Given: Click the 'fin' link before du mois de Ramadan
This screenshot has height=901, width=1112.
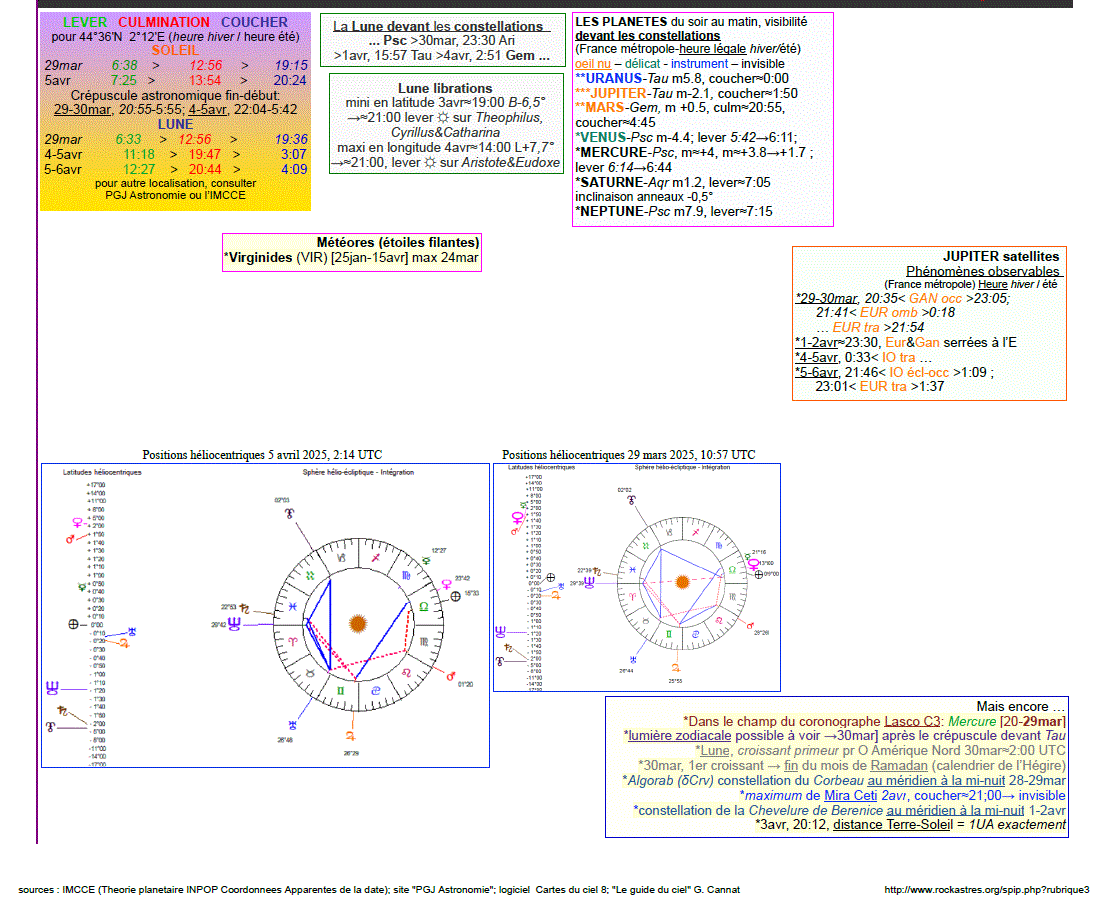Looking at the screenshot, I should click(x=791, y=765).
